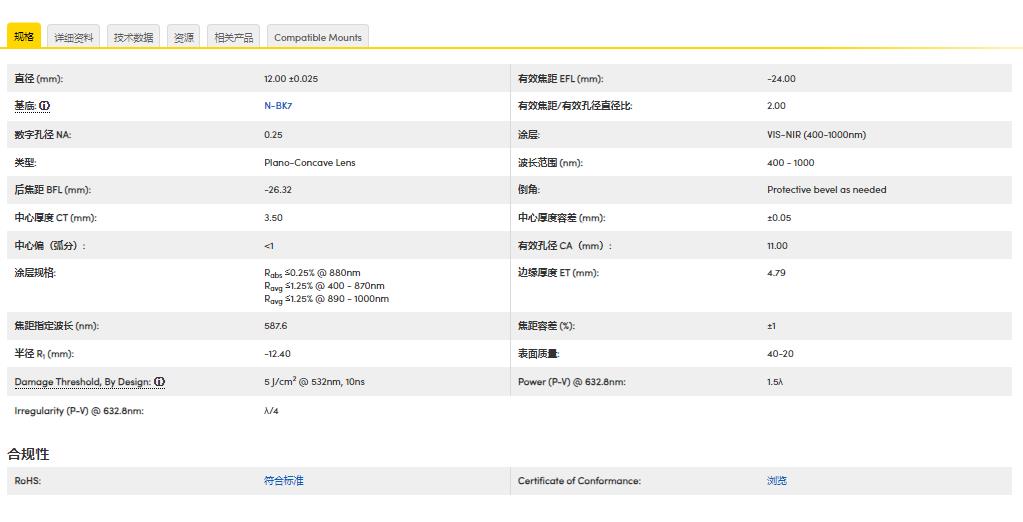The height and width of the screenshot is (522, 1023).
Task: Select the 表面质量 label
Action: pyautogui.click(x=539, y=354)
